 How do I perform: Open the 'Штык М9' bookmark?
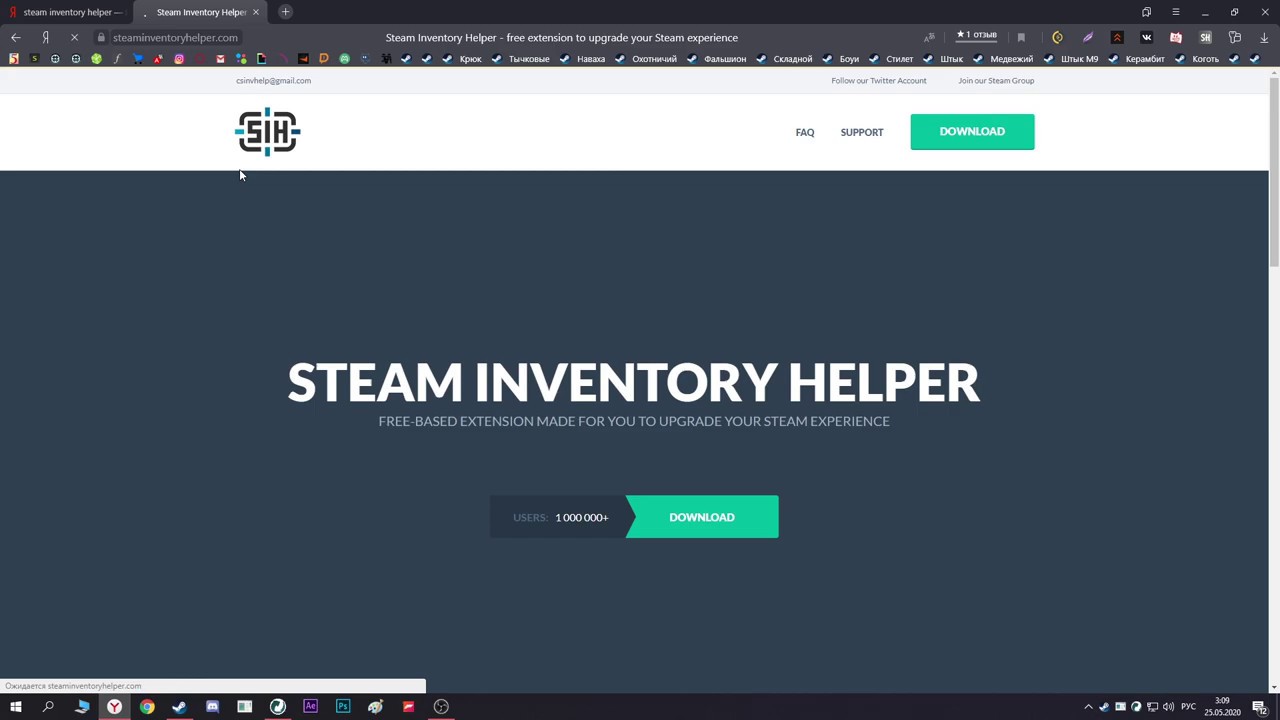pos(1071,59)
